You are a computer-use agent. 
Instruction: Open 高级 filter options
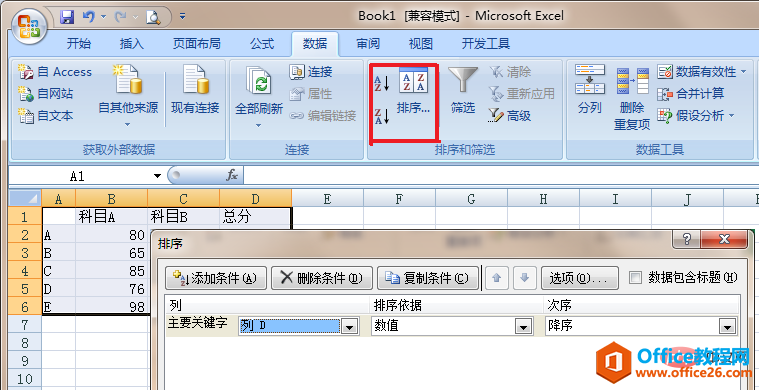coord(510,116)
